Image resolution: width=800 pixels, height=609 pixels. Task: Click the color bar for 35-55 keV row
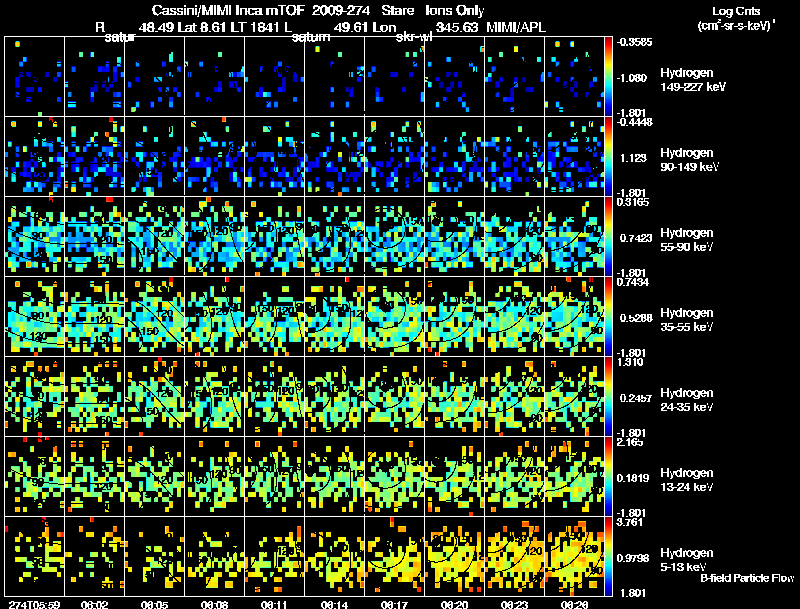click(x=608, y=317)
